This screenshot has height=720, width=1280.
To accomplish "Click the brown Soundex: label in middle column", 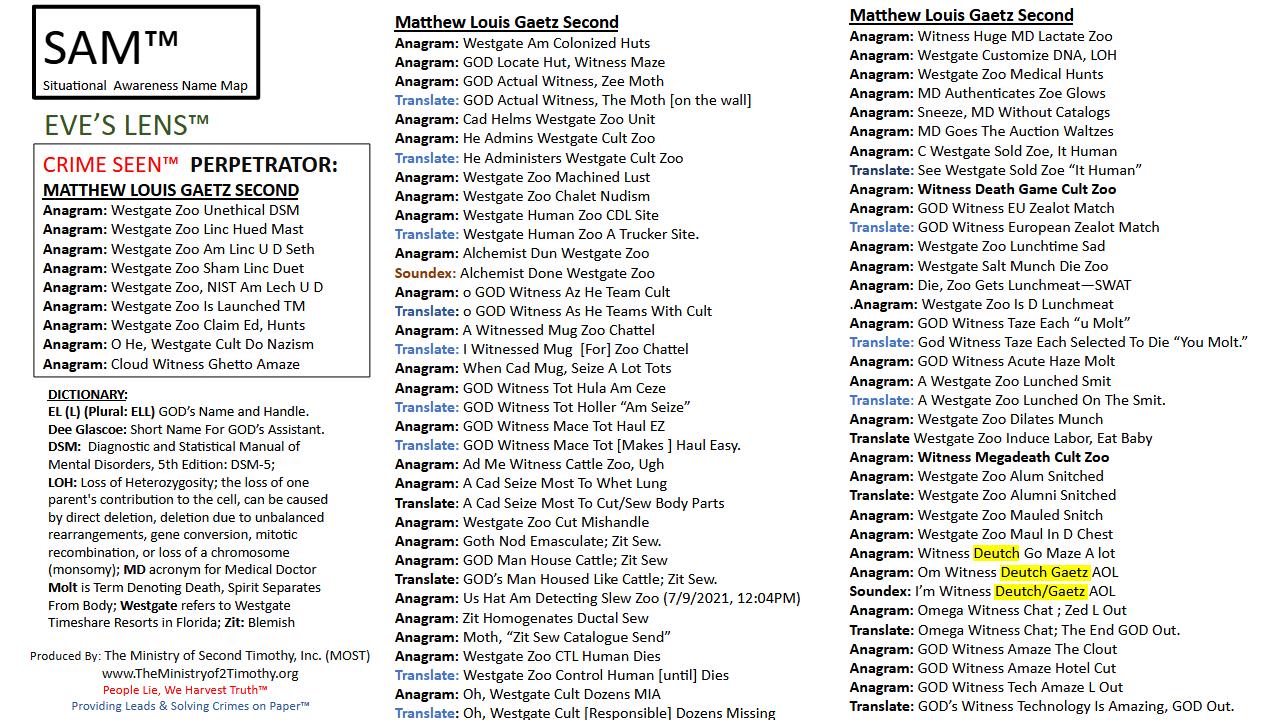I will (x=425, y=273).
